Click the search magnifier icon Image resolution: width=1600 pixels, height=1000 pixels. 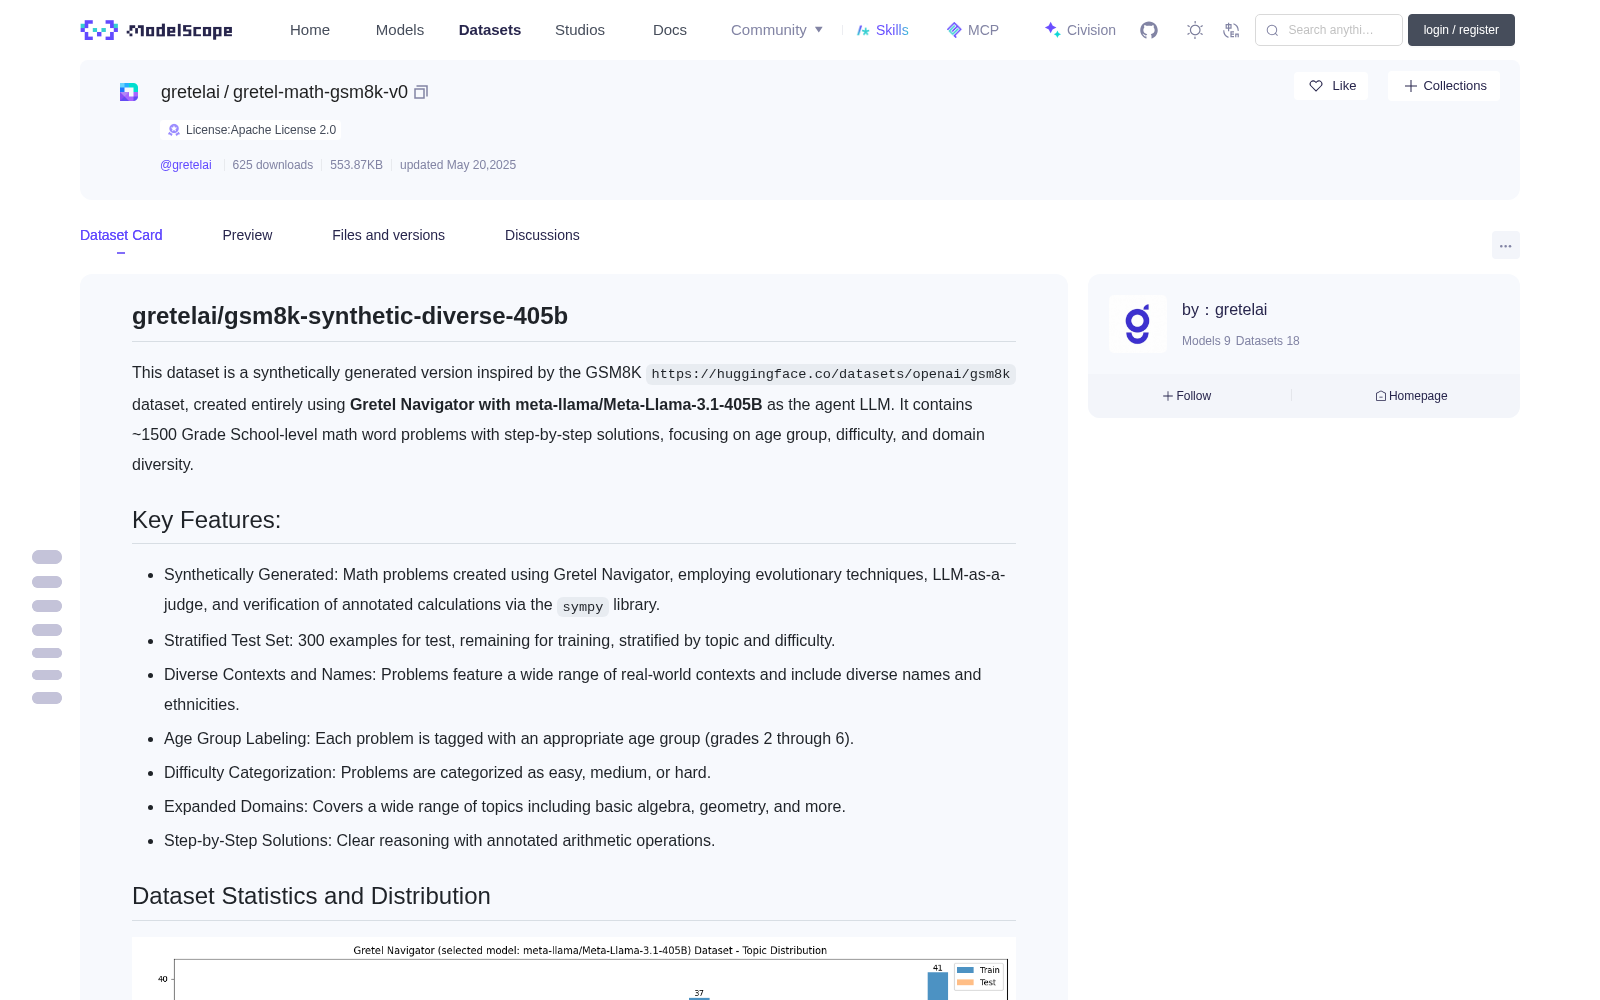(x=1272, y=30)
